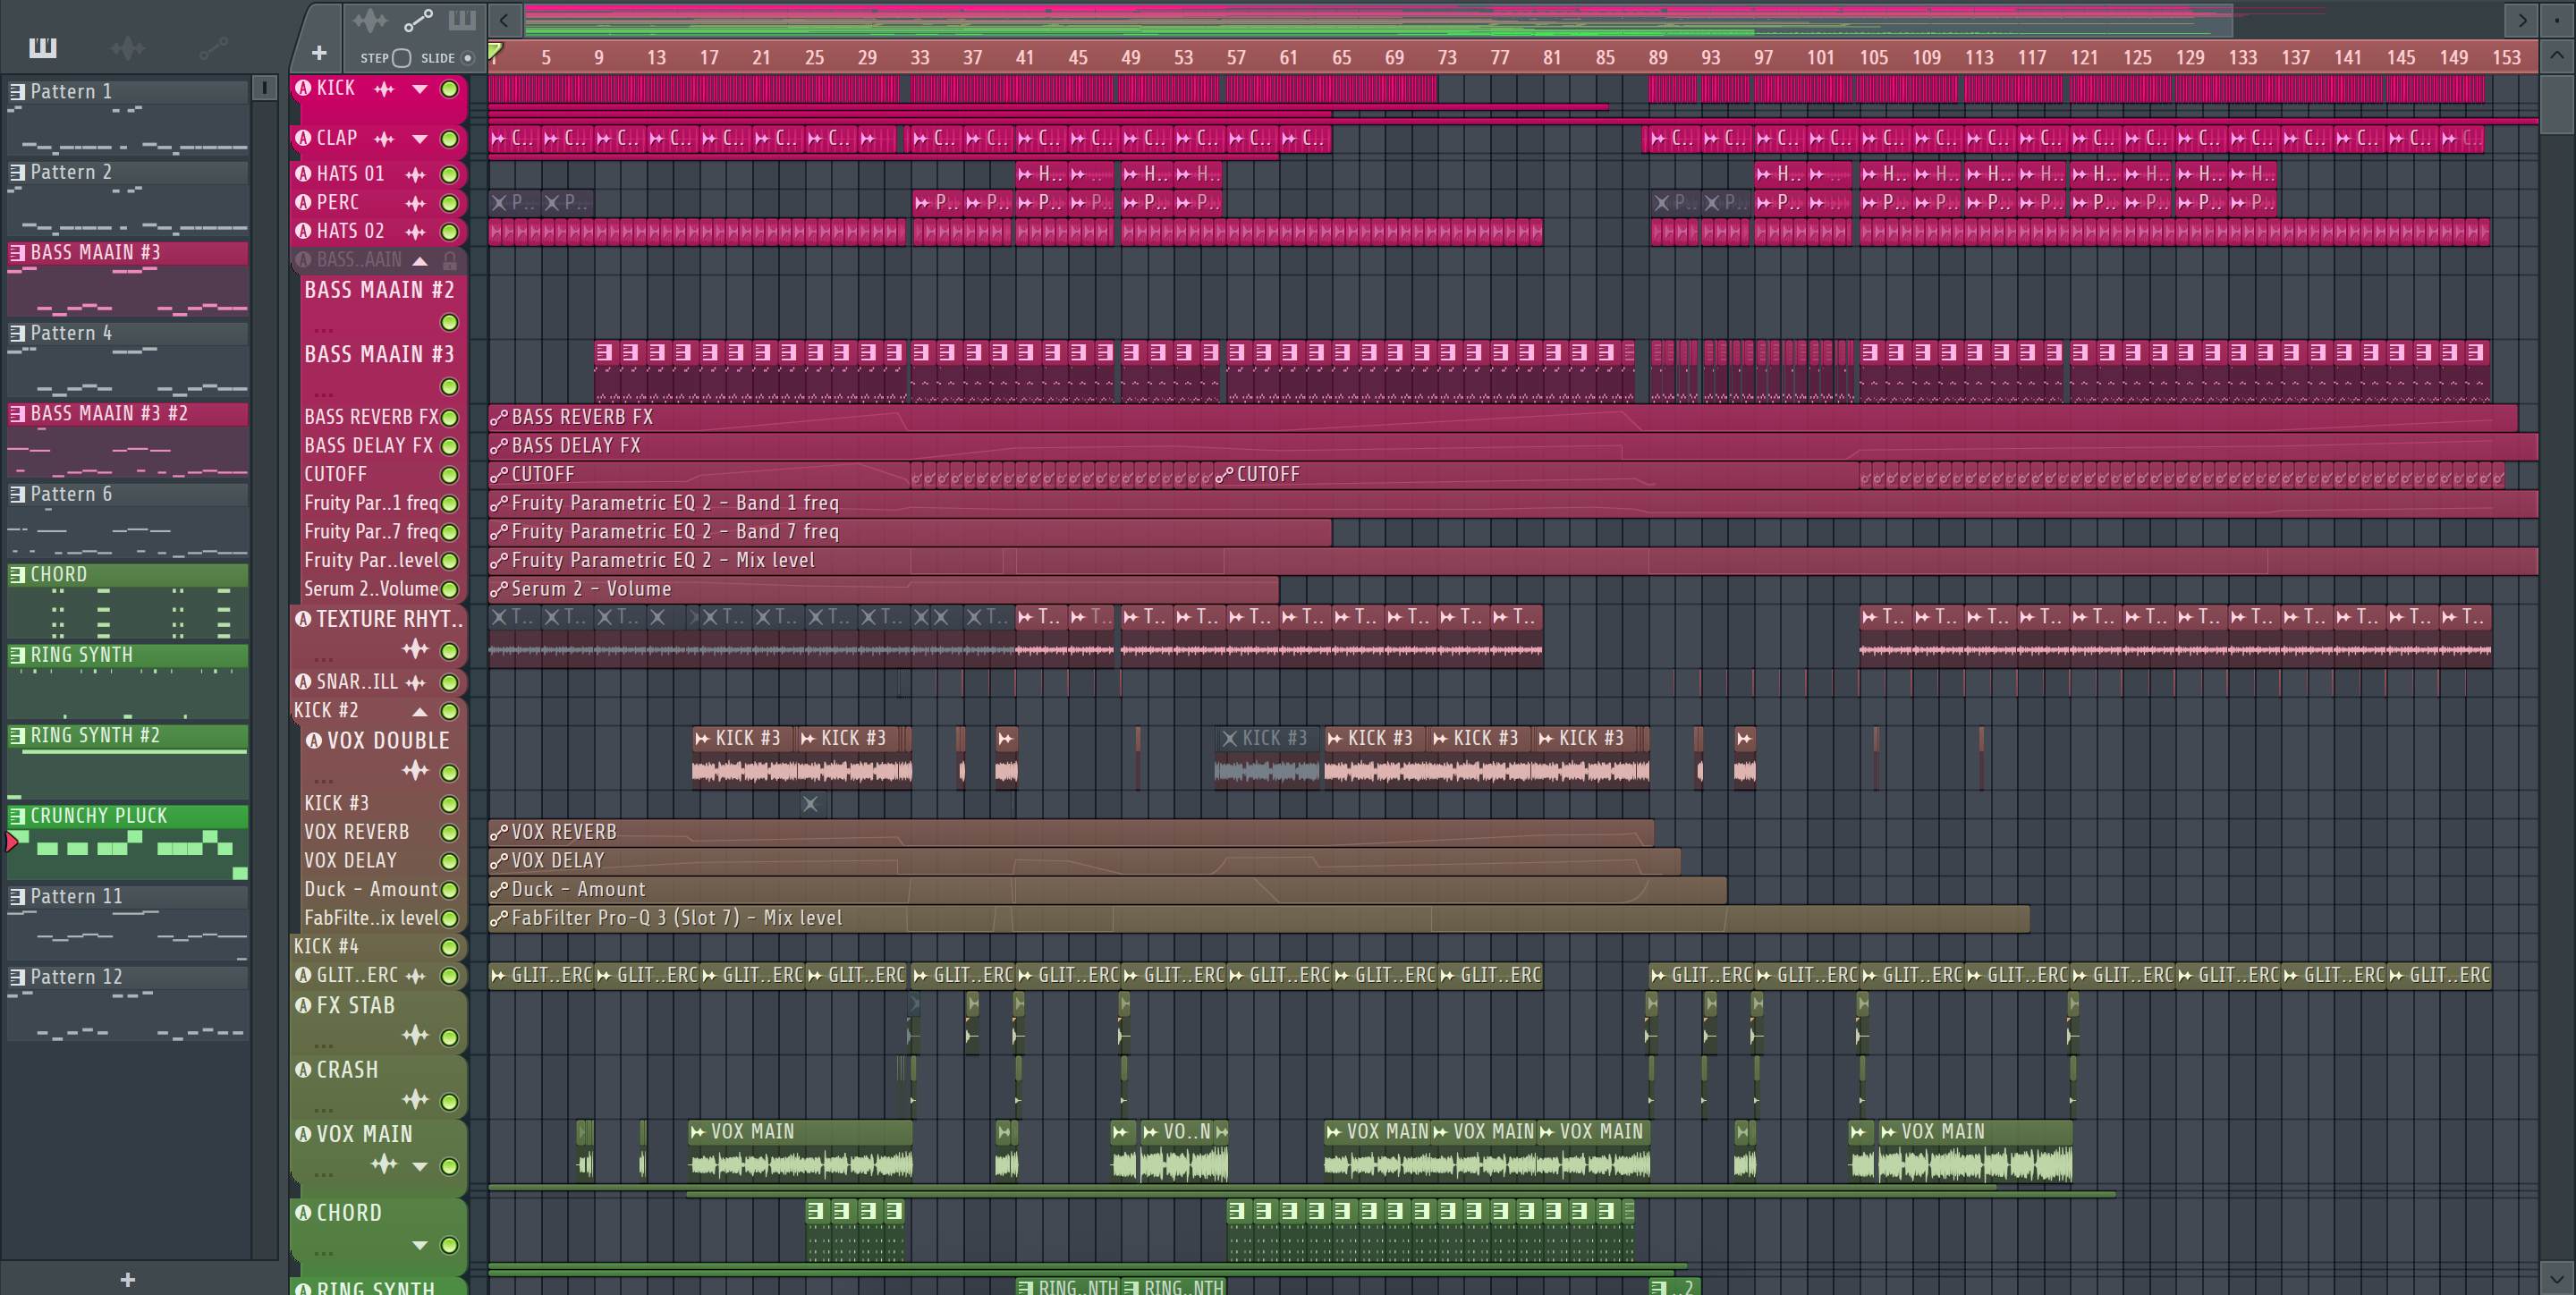This screenshot has width=2576, height=1295.
Task: Mute the HATS 01 track
Action: pos(450,175)
